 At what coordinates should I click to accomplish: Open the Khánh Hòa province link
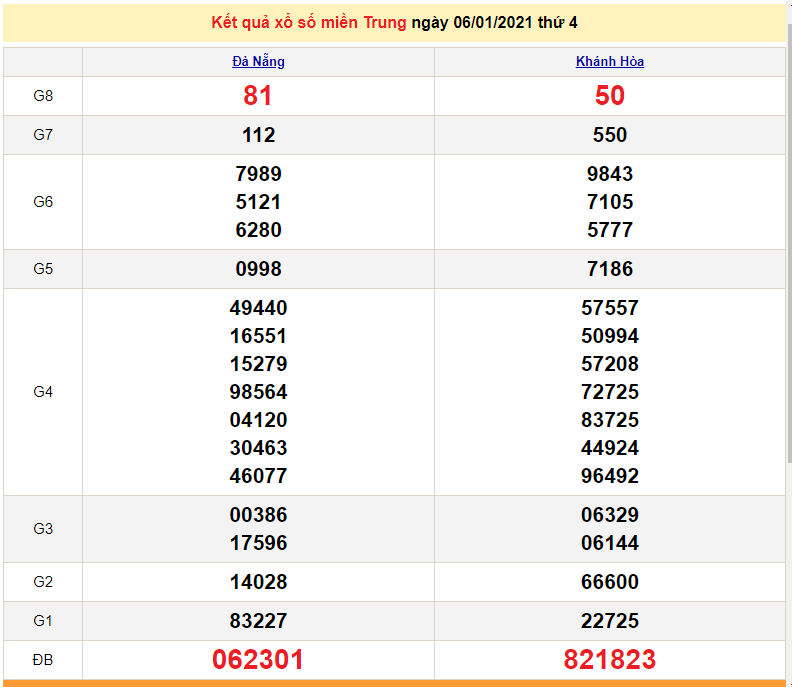point(609,61)
